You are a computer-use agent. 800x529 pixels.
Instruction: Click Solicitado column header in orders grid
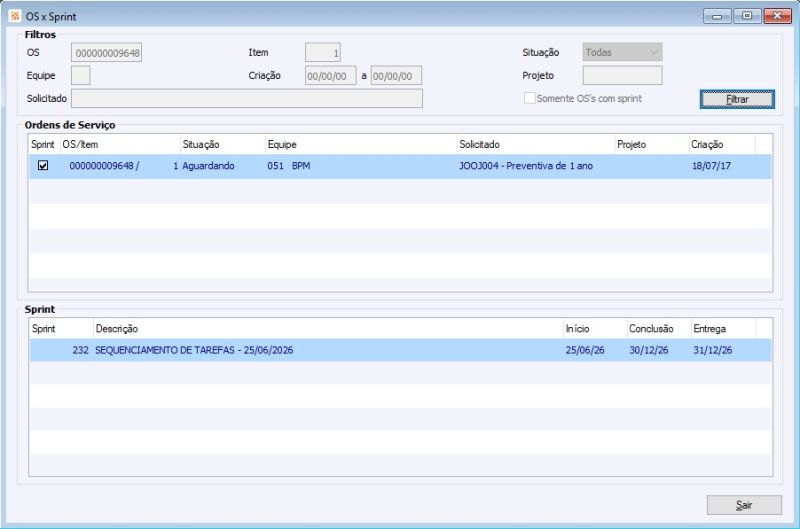pyautogui.click(x=536, y=144)
